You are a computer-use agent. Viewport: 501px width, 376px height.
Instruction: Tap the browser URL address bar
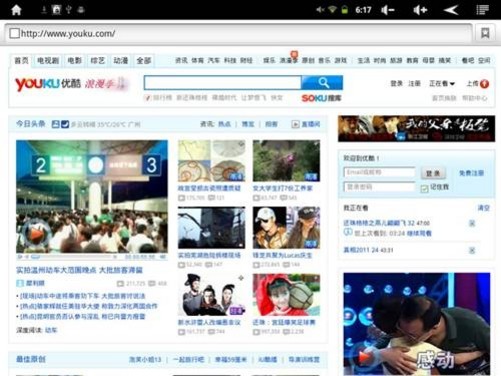[239, 33]
